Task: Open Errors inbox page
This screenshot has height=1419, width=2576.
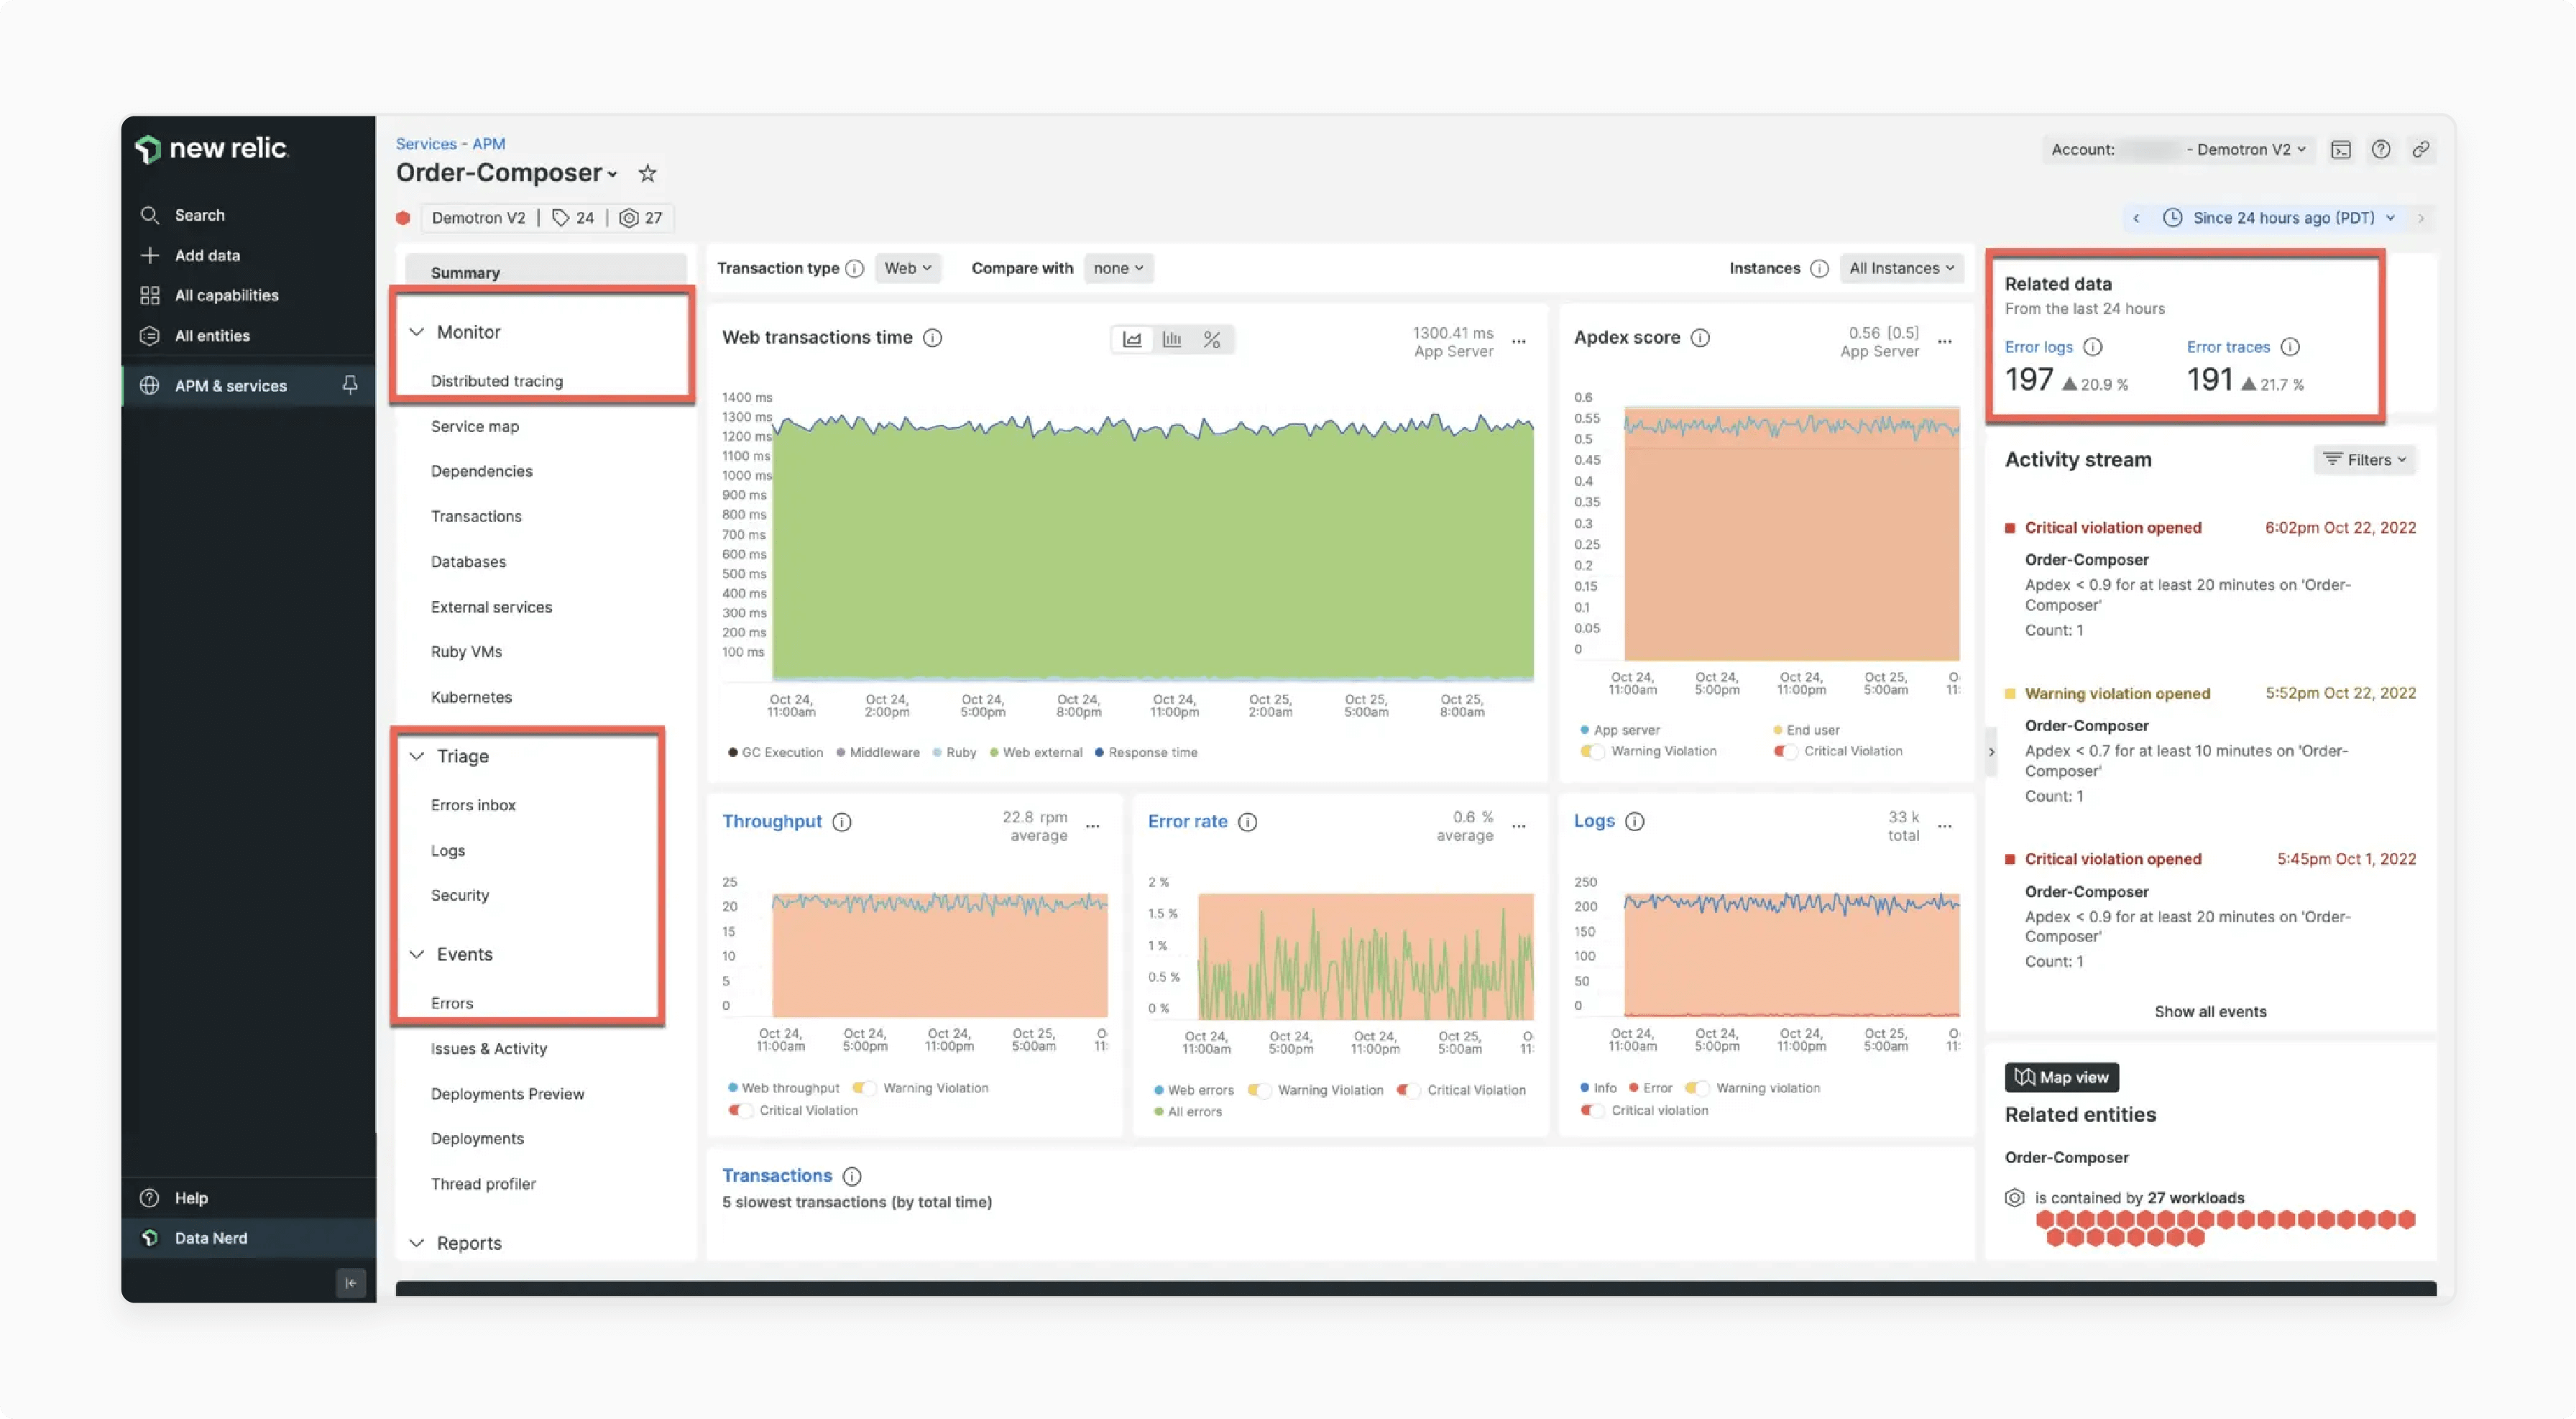Action: tap(473, 805)
